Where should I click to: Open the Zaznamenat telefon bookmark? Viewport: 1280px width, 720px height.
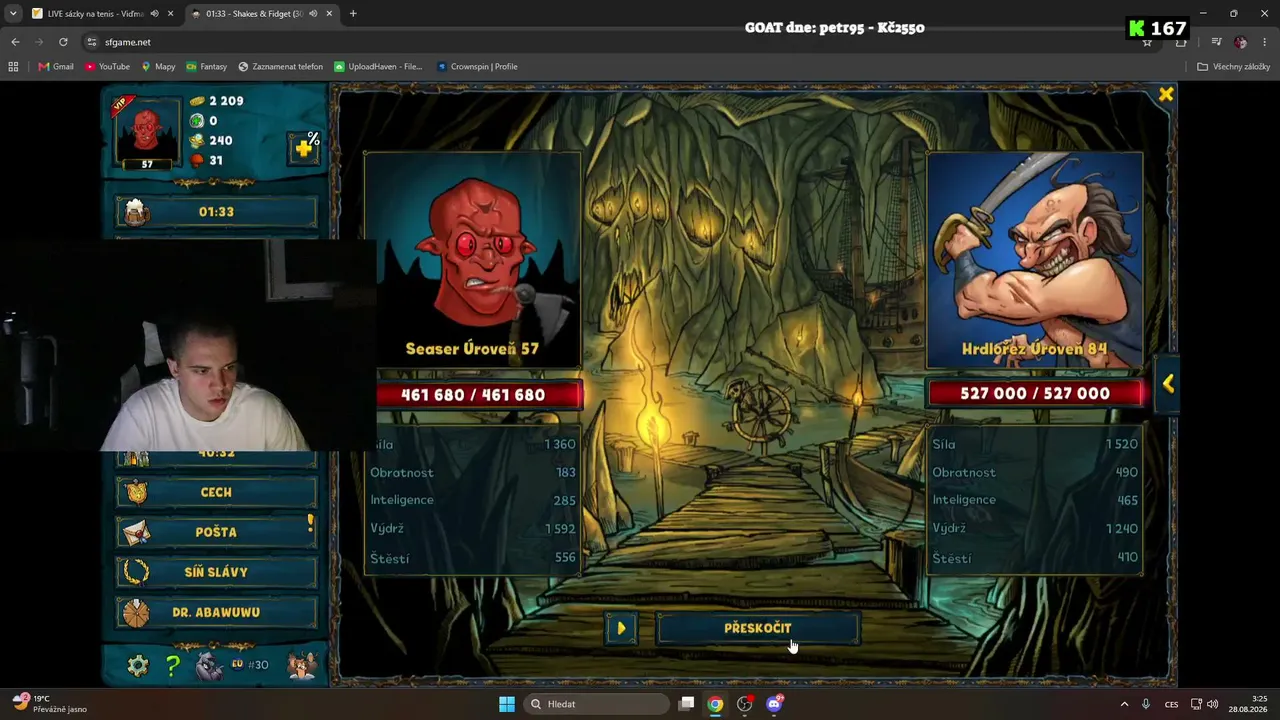pyautogui.click(x=280, y=67)
